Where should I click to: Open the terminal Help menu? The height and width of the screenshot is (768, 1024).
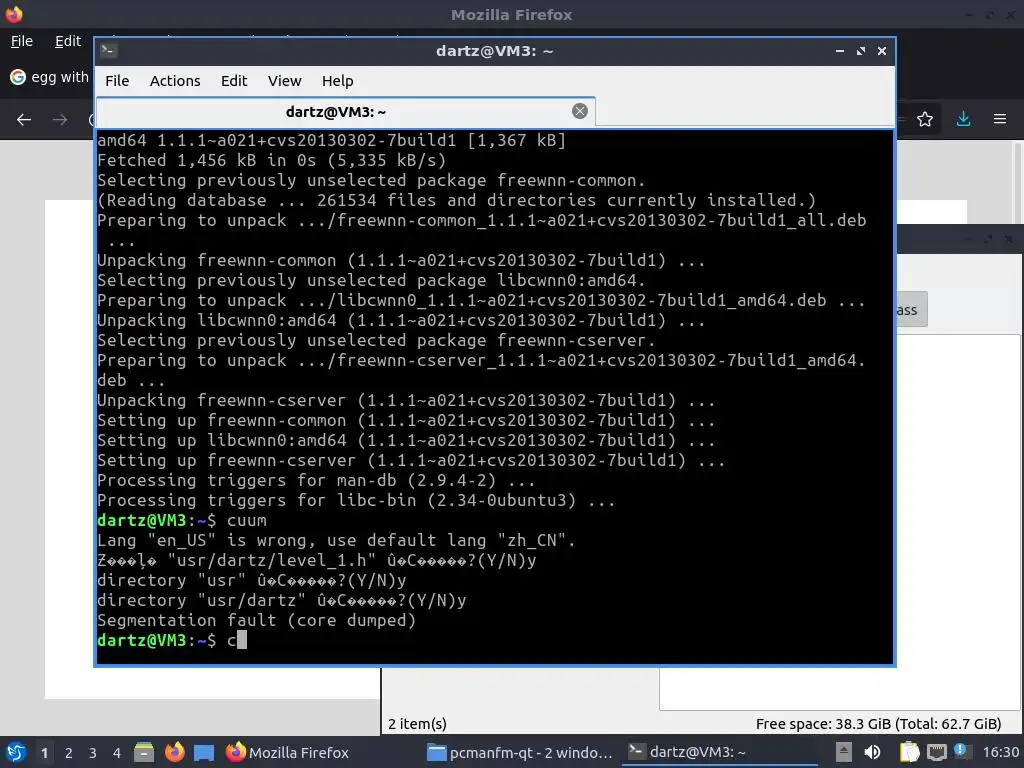[338, 81]
